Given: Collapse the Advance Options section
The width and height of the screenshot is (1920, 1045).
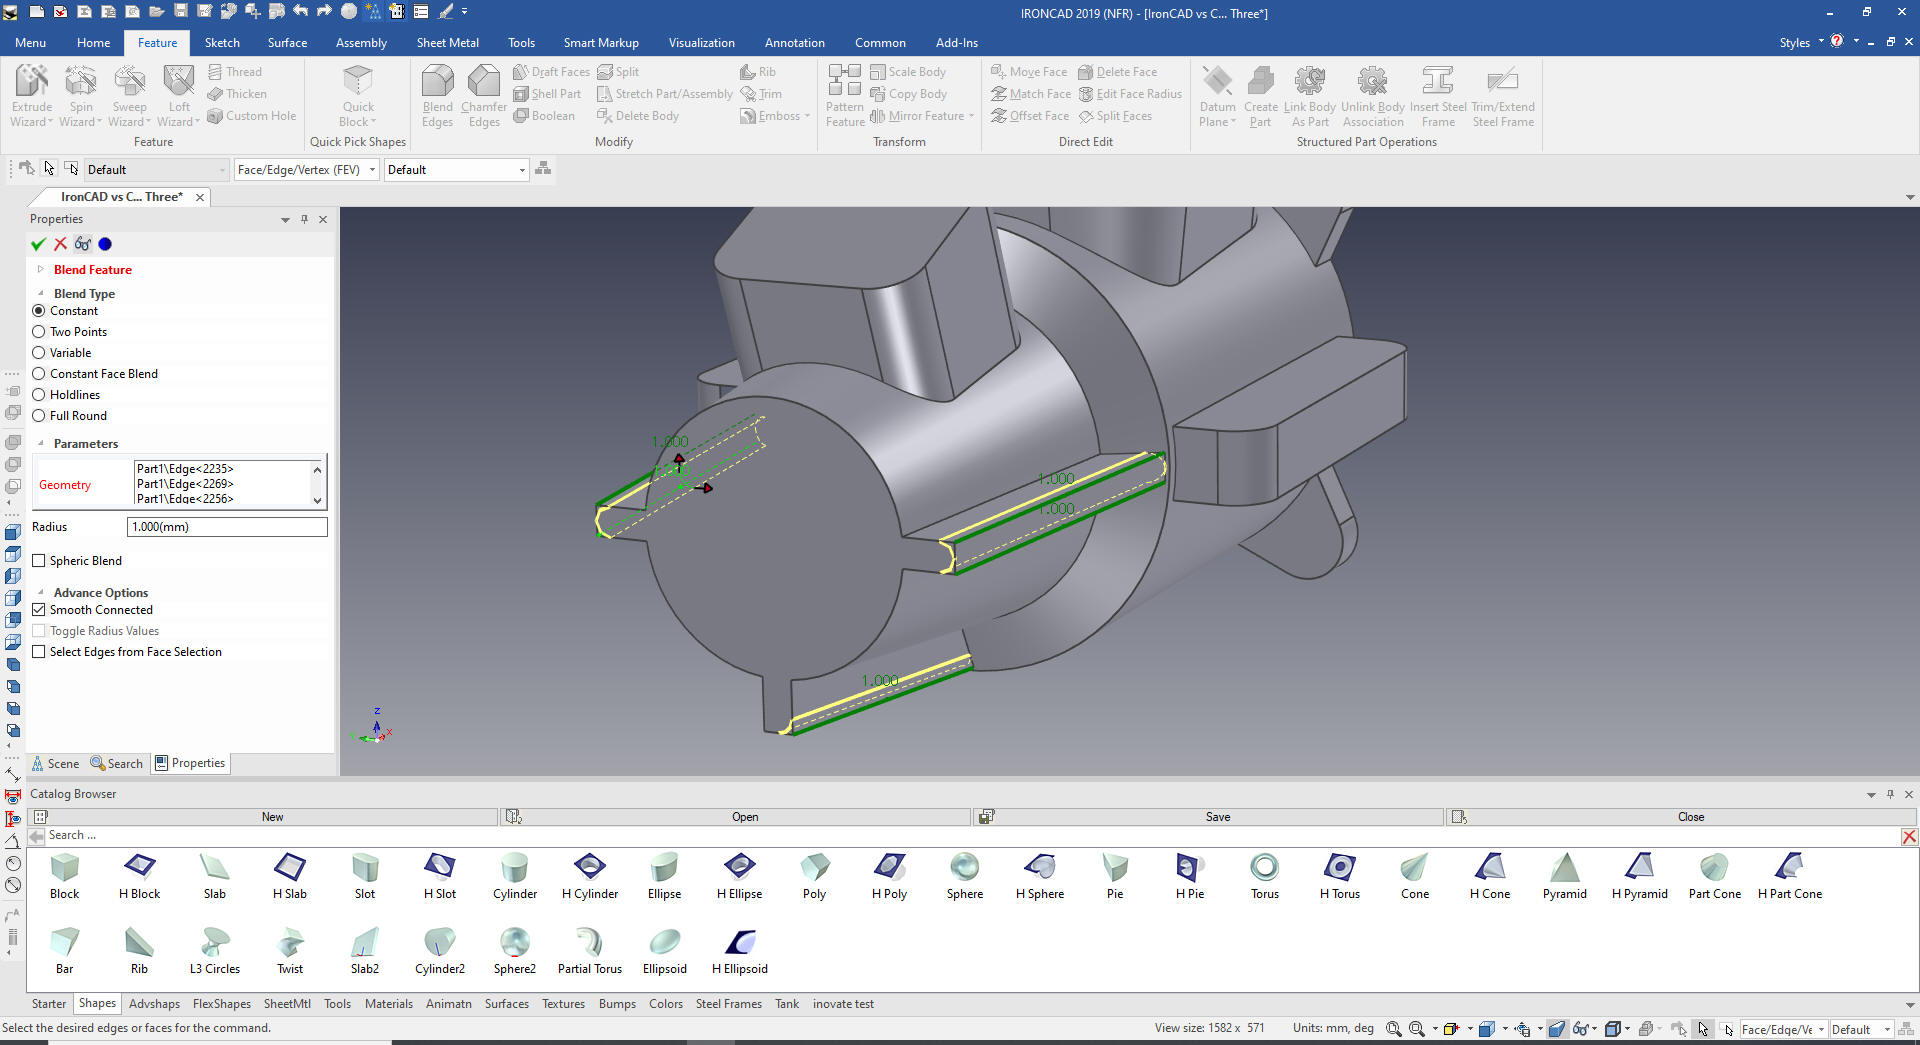Looking at the screenshot, I should [x=40, y=593].
